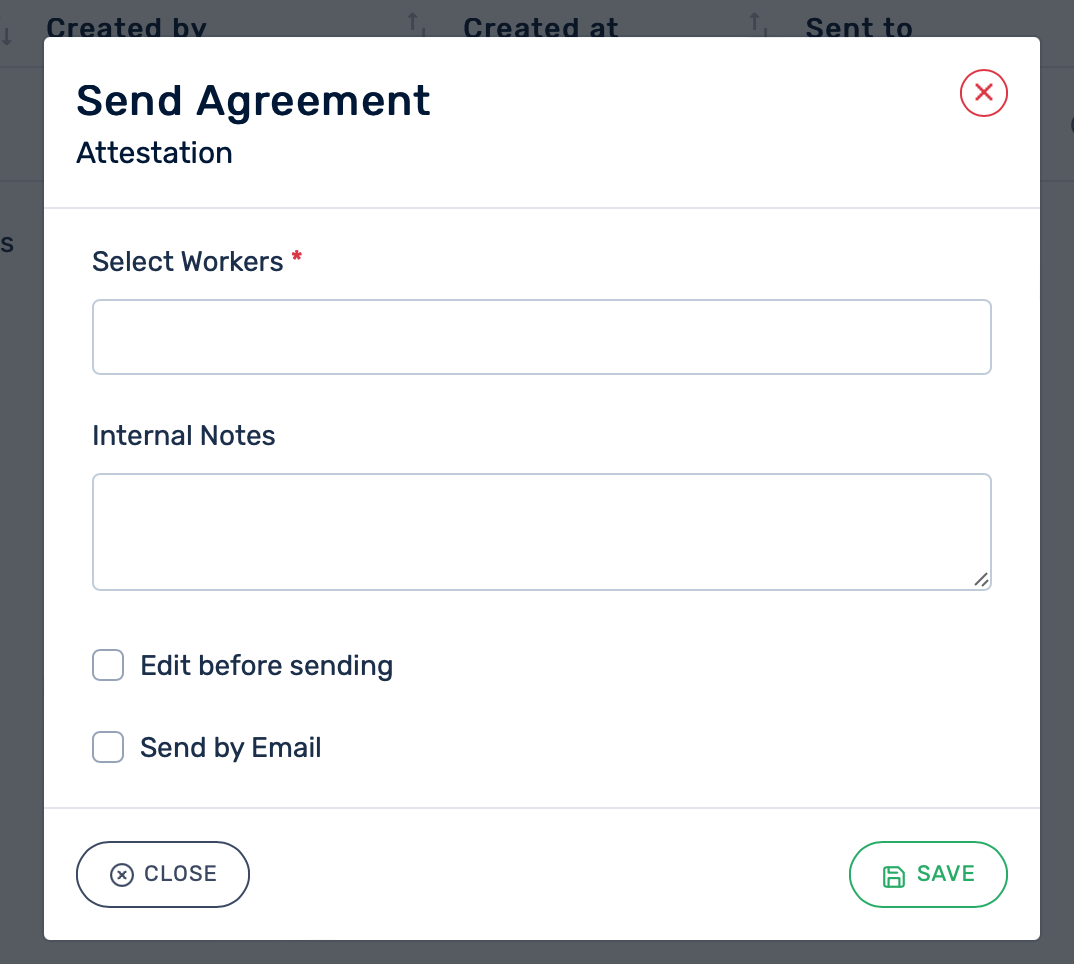The height and width of the screenshot is (964, 1074).
Task: Click the Select Workers field label
Action: click(x=188, y=262)
